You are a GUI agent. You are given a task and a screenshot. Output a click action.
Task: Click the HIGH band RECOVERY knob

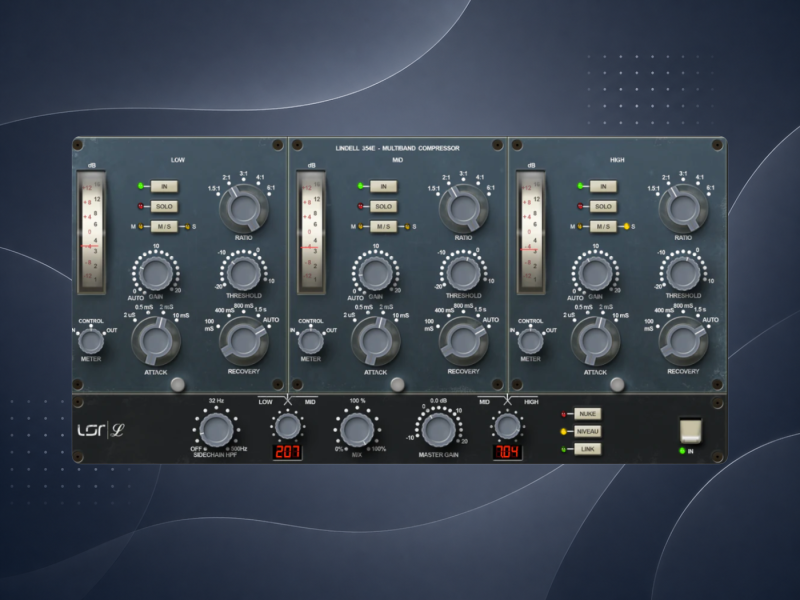pos(683,340)
